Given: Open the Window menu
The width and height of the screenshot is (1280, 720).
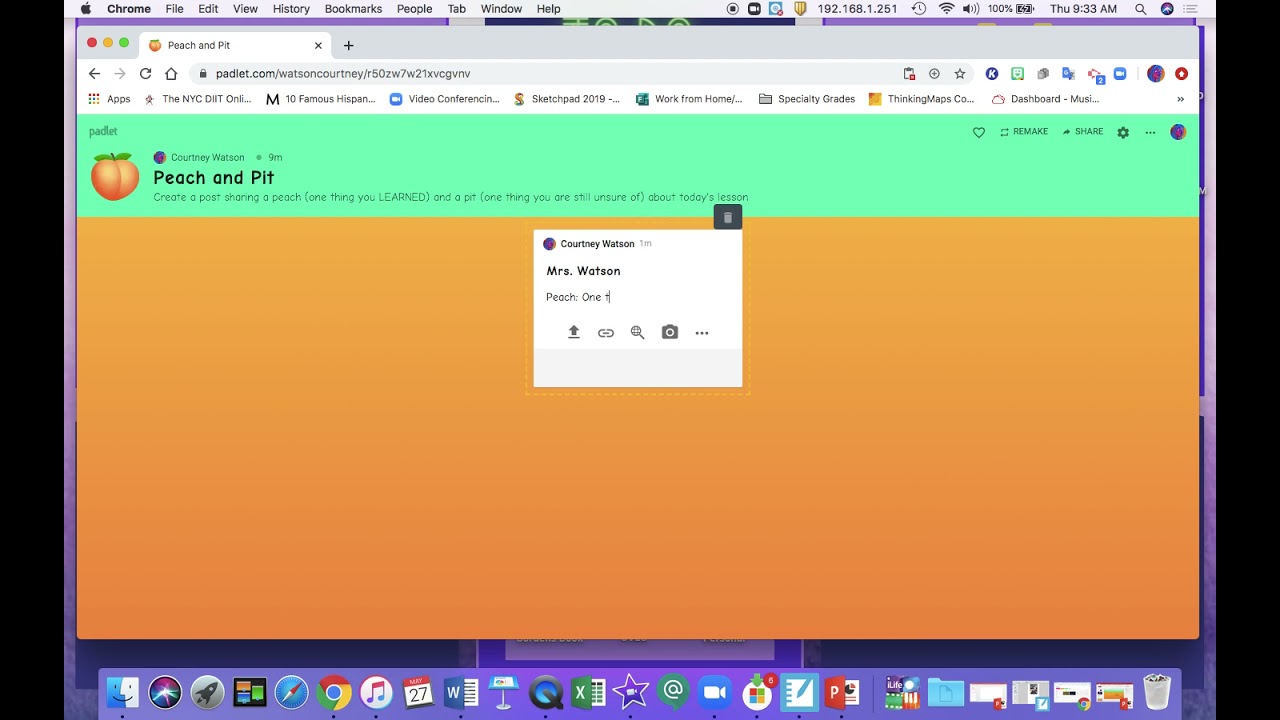Looking at the screenshot, I should 501,9.
